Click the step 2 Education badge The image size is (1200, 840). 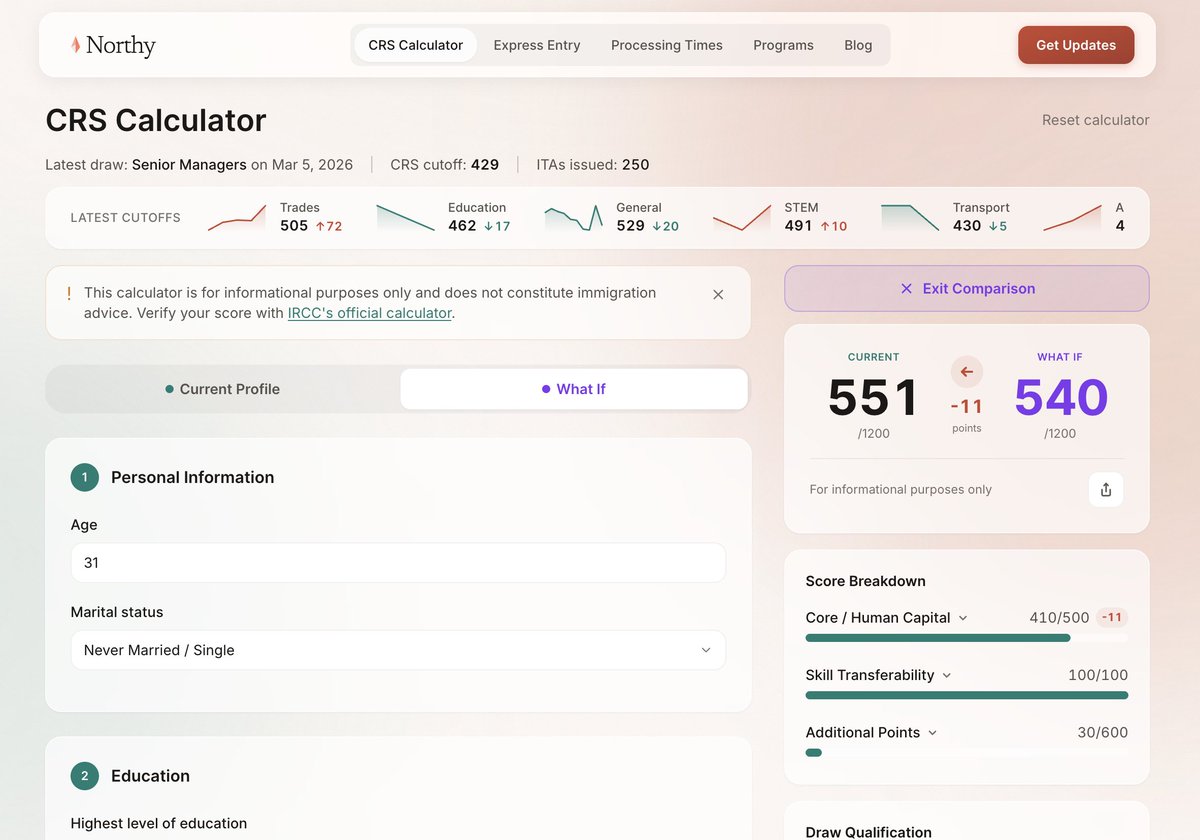click(x=84, y=776)
